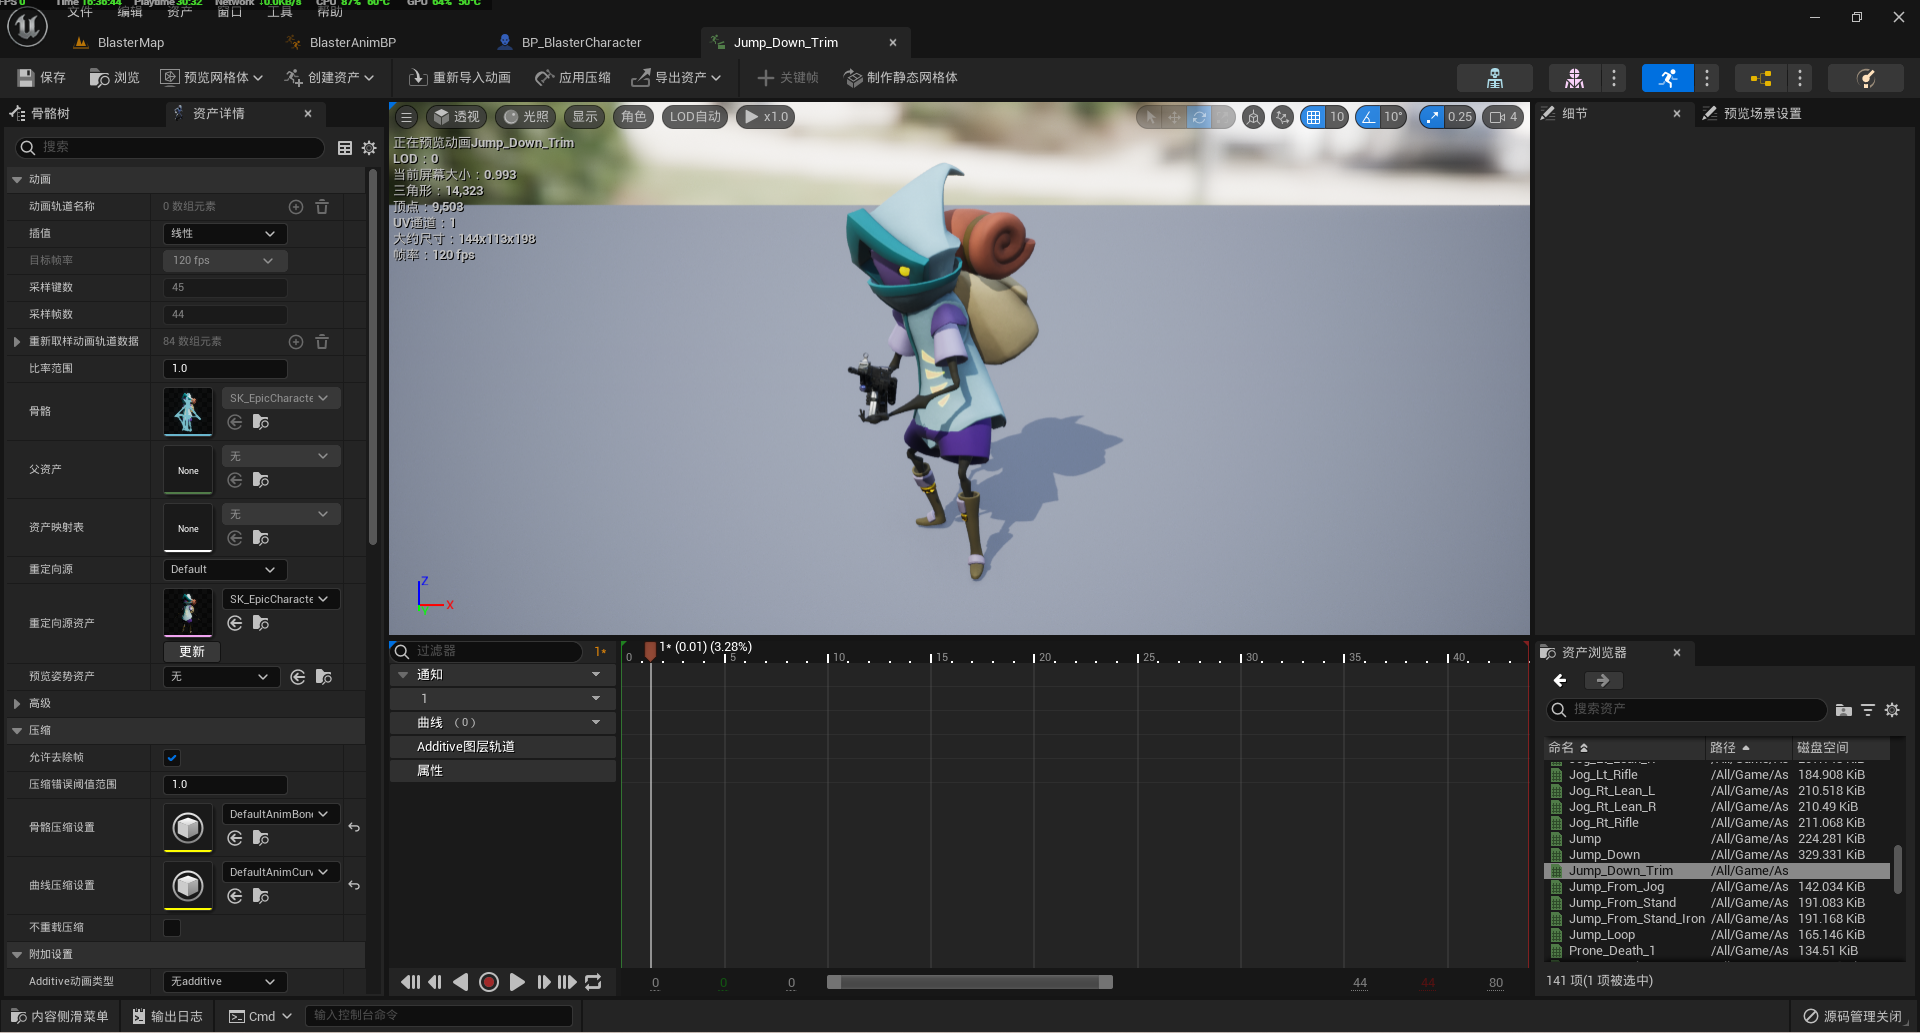Toggle animation loop playback
This screenshot has height=1033, width=1920.
click(594, 982)
